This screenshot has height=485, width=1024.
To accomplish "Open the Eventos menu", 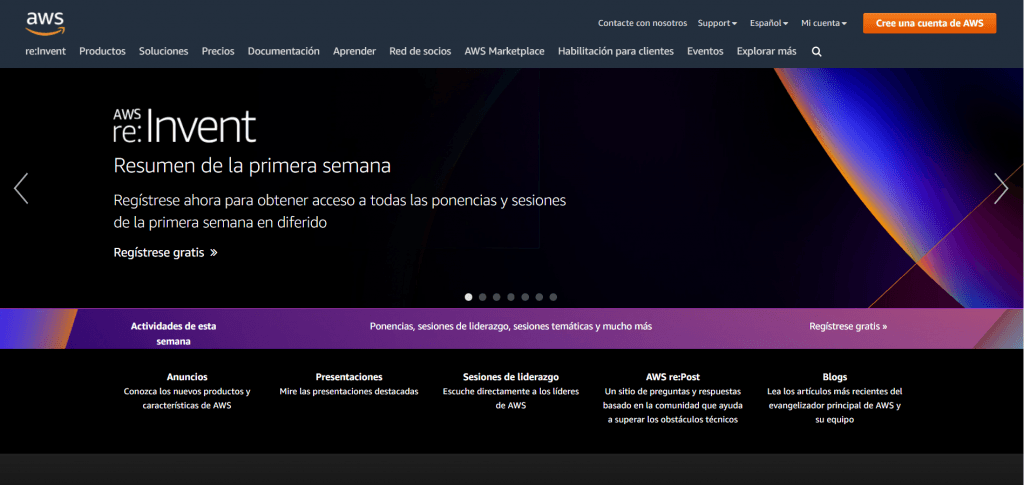I will [705, 51].
